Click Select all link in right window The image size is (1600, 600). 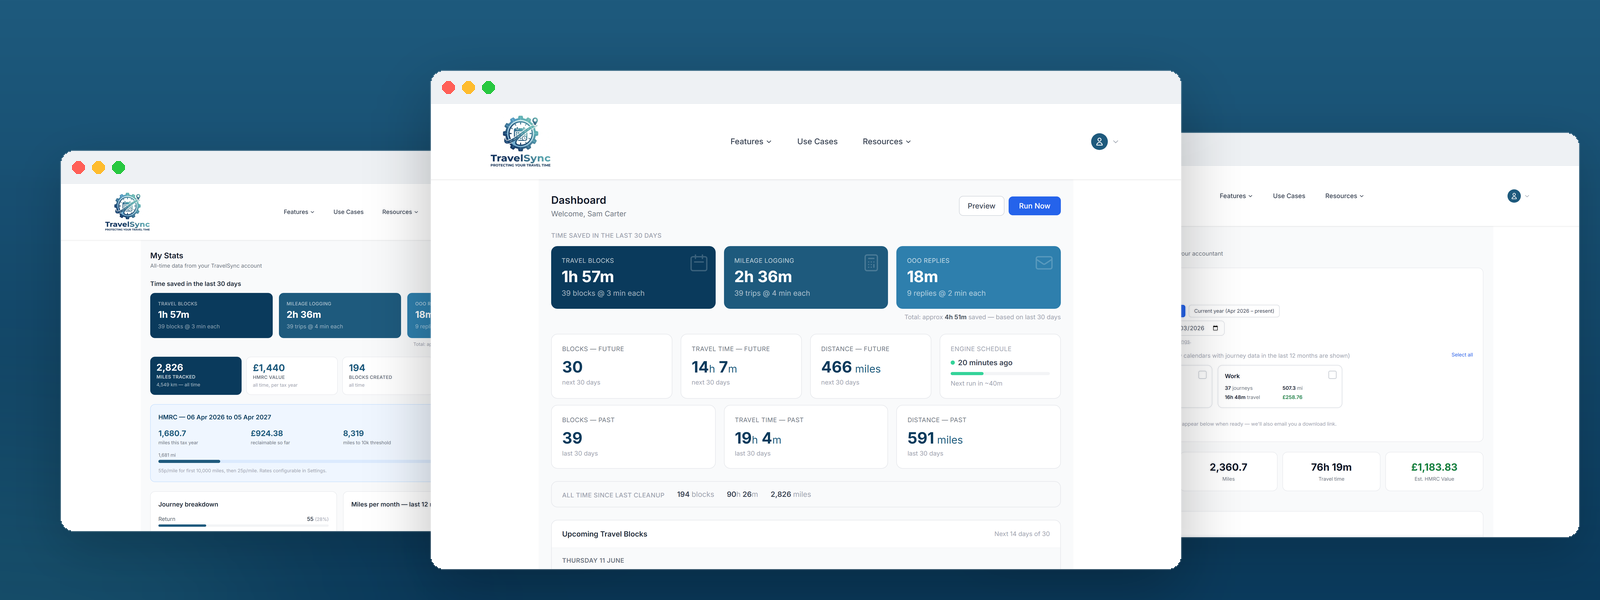[1462, 355]
